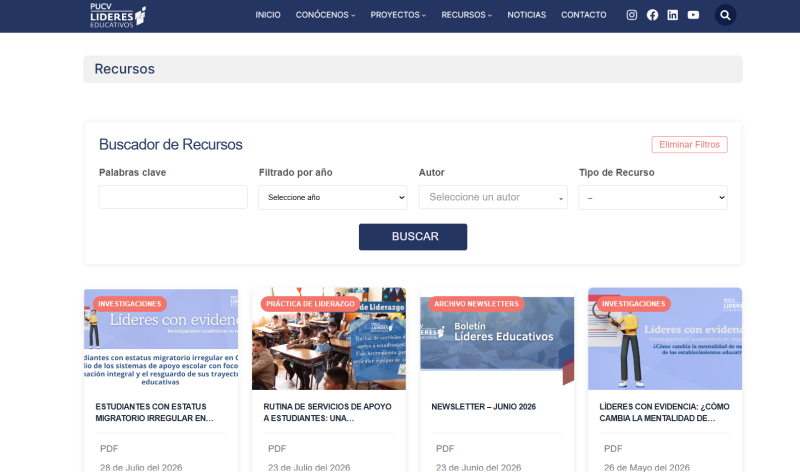Open the Seleccione un autor dropdown
The width and height of the screenshot is (800, 472).
tap(493, 197)
